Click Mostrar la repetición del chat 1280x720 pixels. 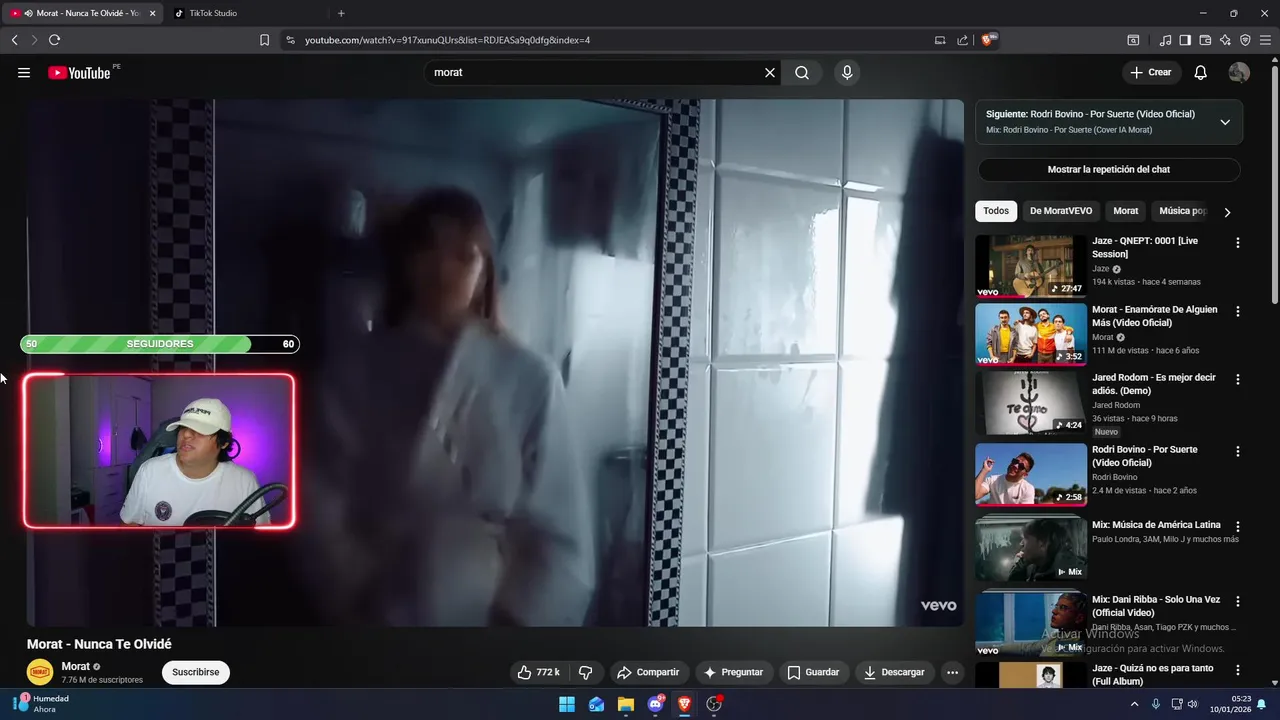(1109, 170)
